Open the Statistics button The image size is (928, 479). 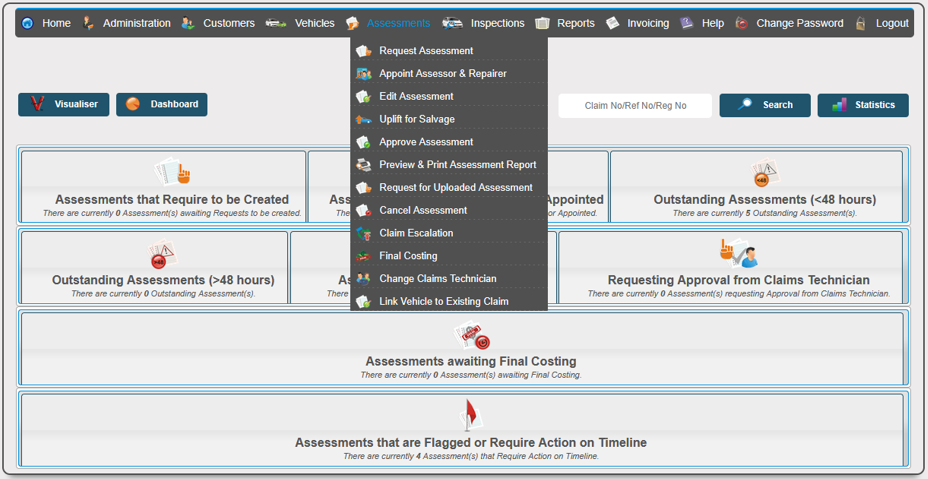(x=863, y=105)
